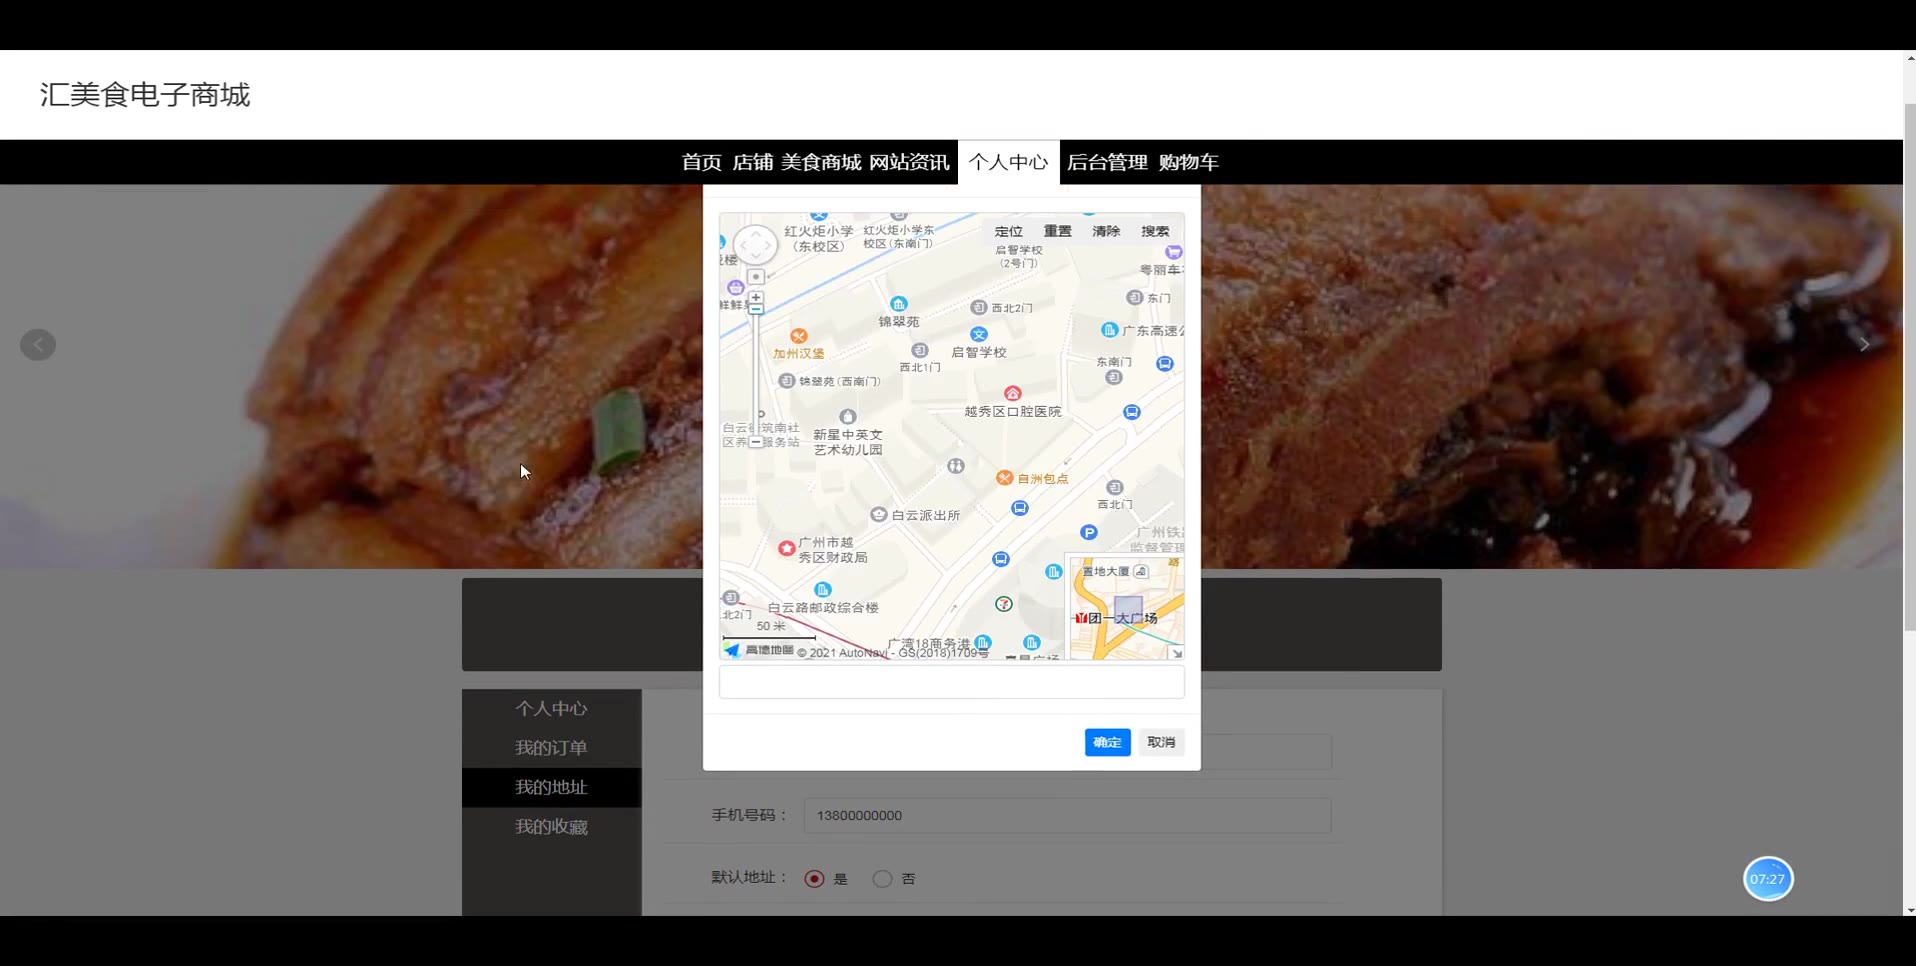The image size is (1916, 966).
Task: Click the 西北2门 gate icon on the map
Action: pyautogui.click(x=978, y=308)
